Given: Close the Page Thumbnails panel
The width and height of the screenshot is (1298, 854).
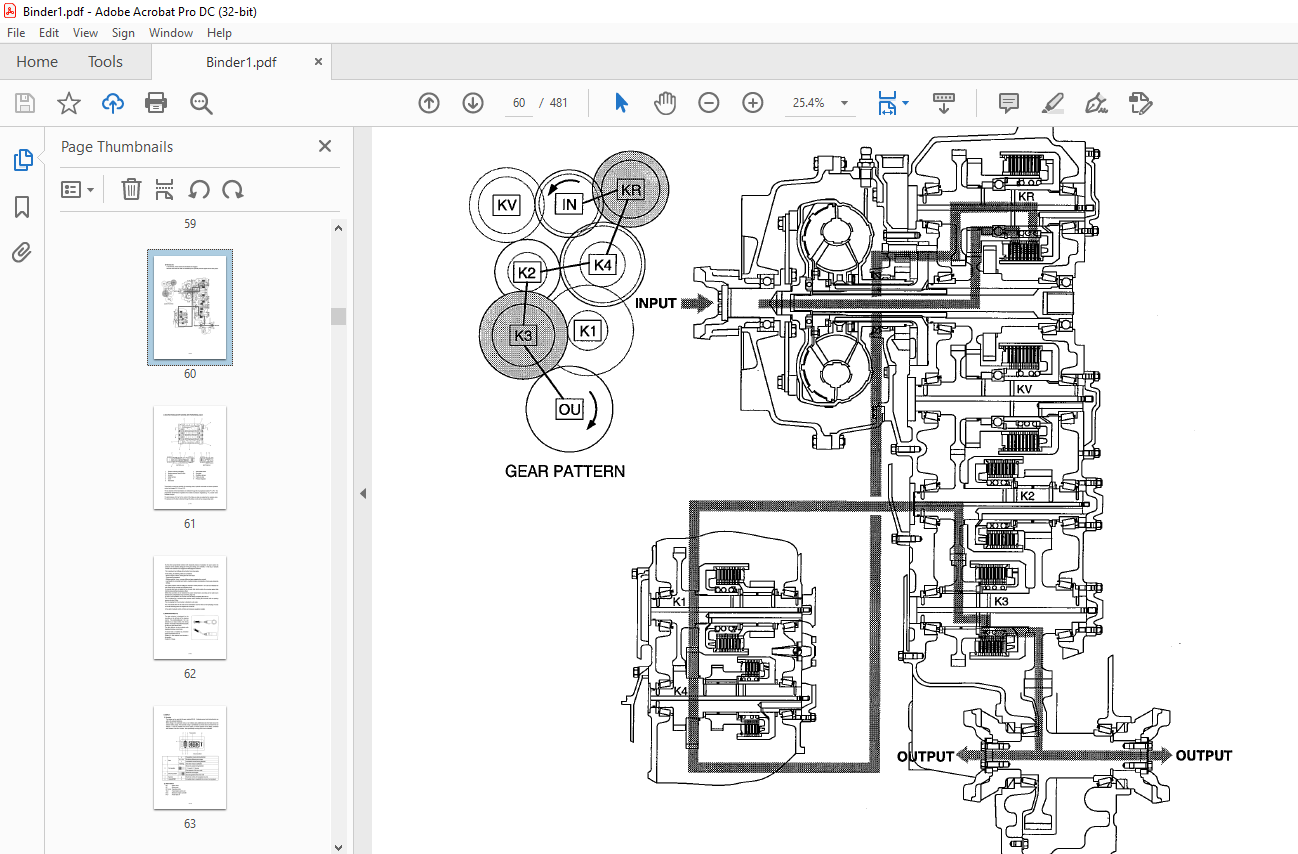Looking at the screenshot, I should [325, 146].
